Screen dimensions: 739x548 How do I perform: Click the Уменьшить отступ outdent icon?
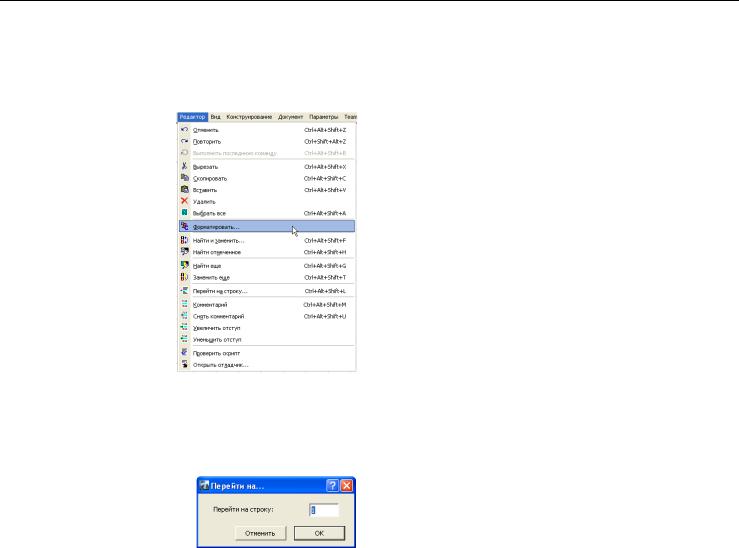point(184,339)
